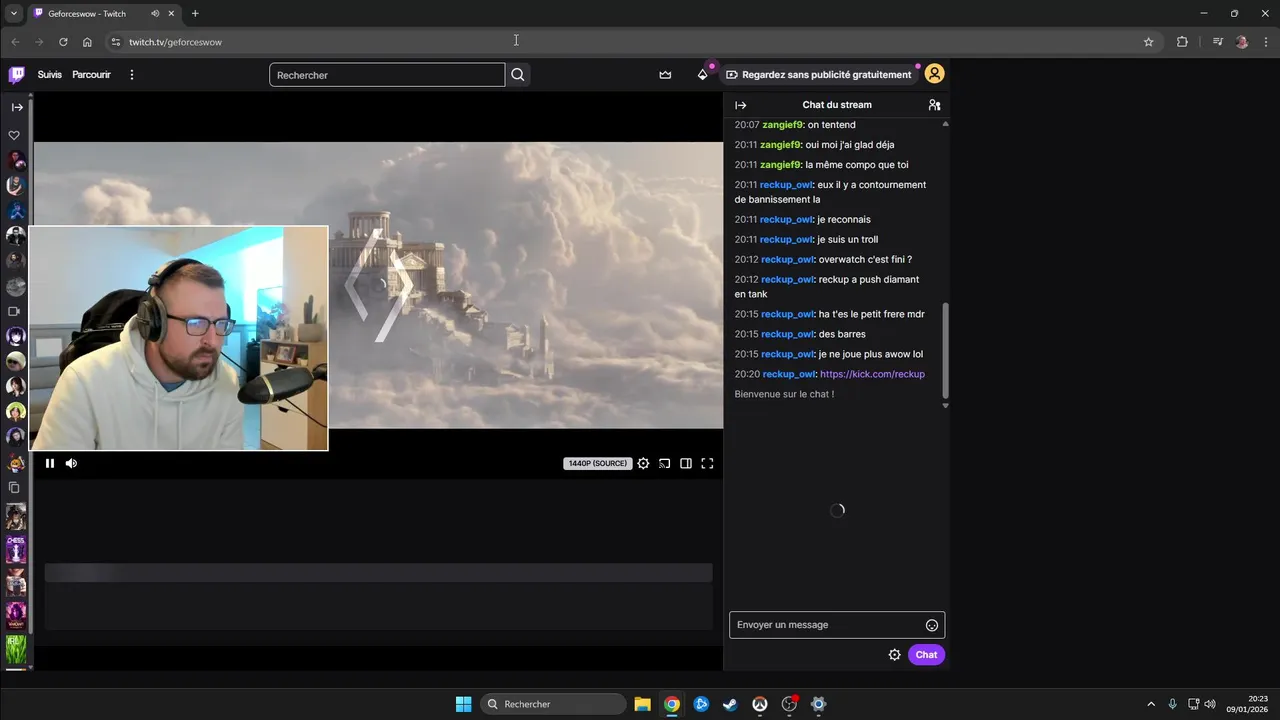Reload the page
This screenshot has width=1280, height=720.
point(63,42)
